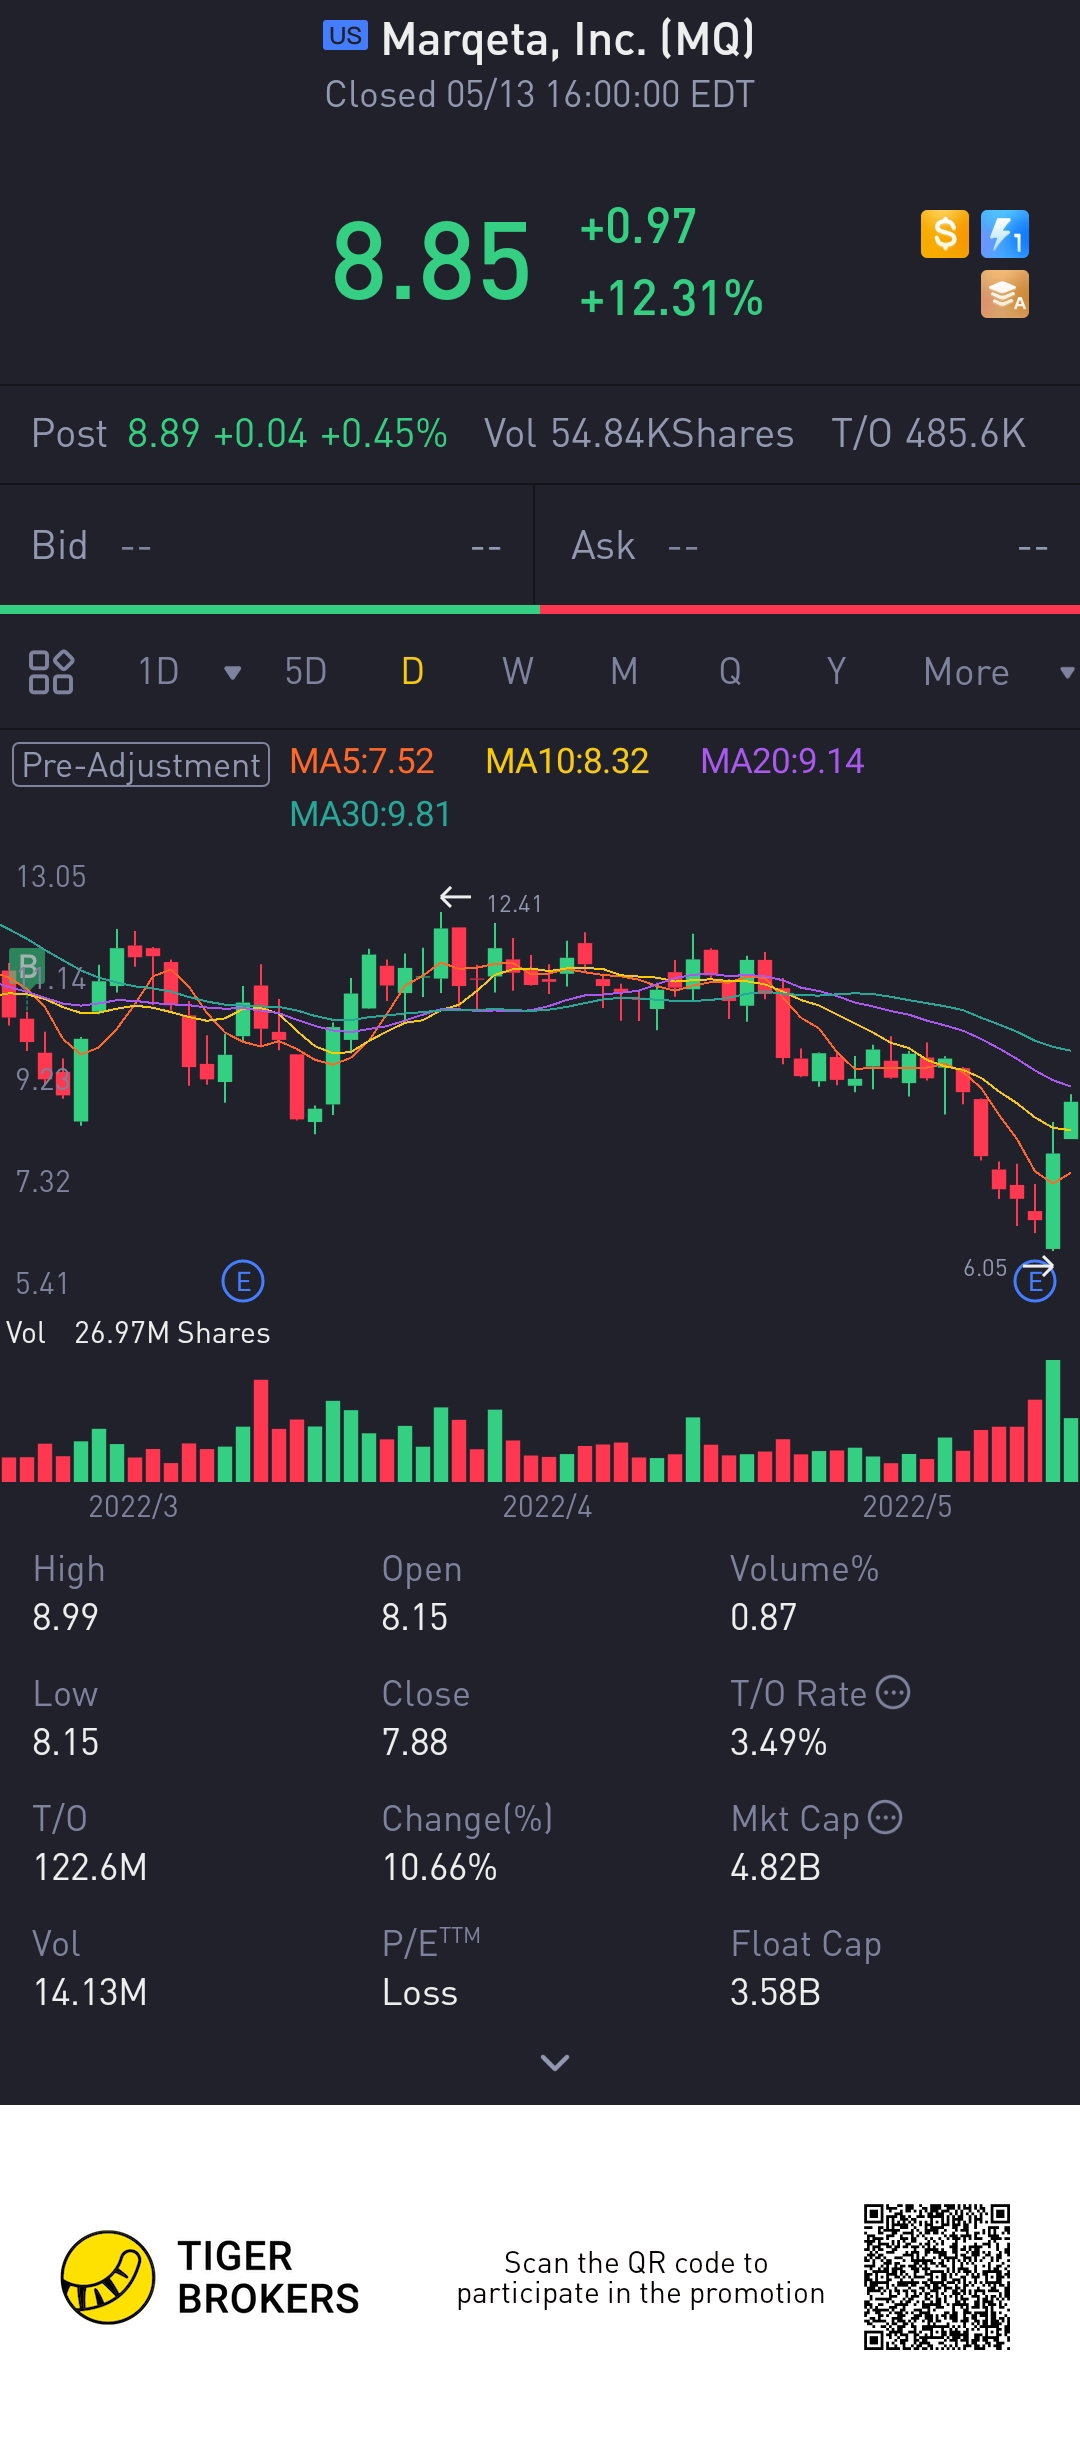
Task: Tap the earnings E marker near March
Action: coord(243,1281)
